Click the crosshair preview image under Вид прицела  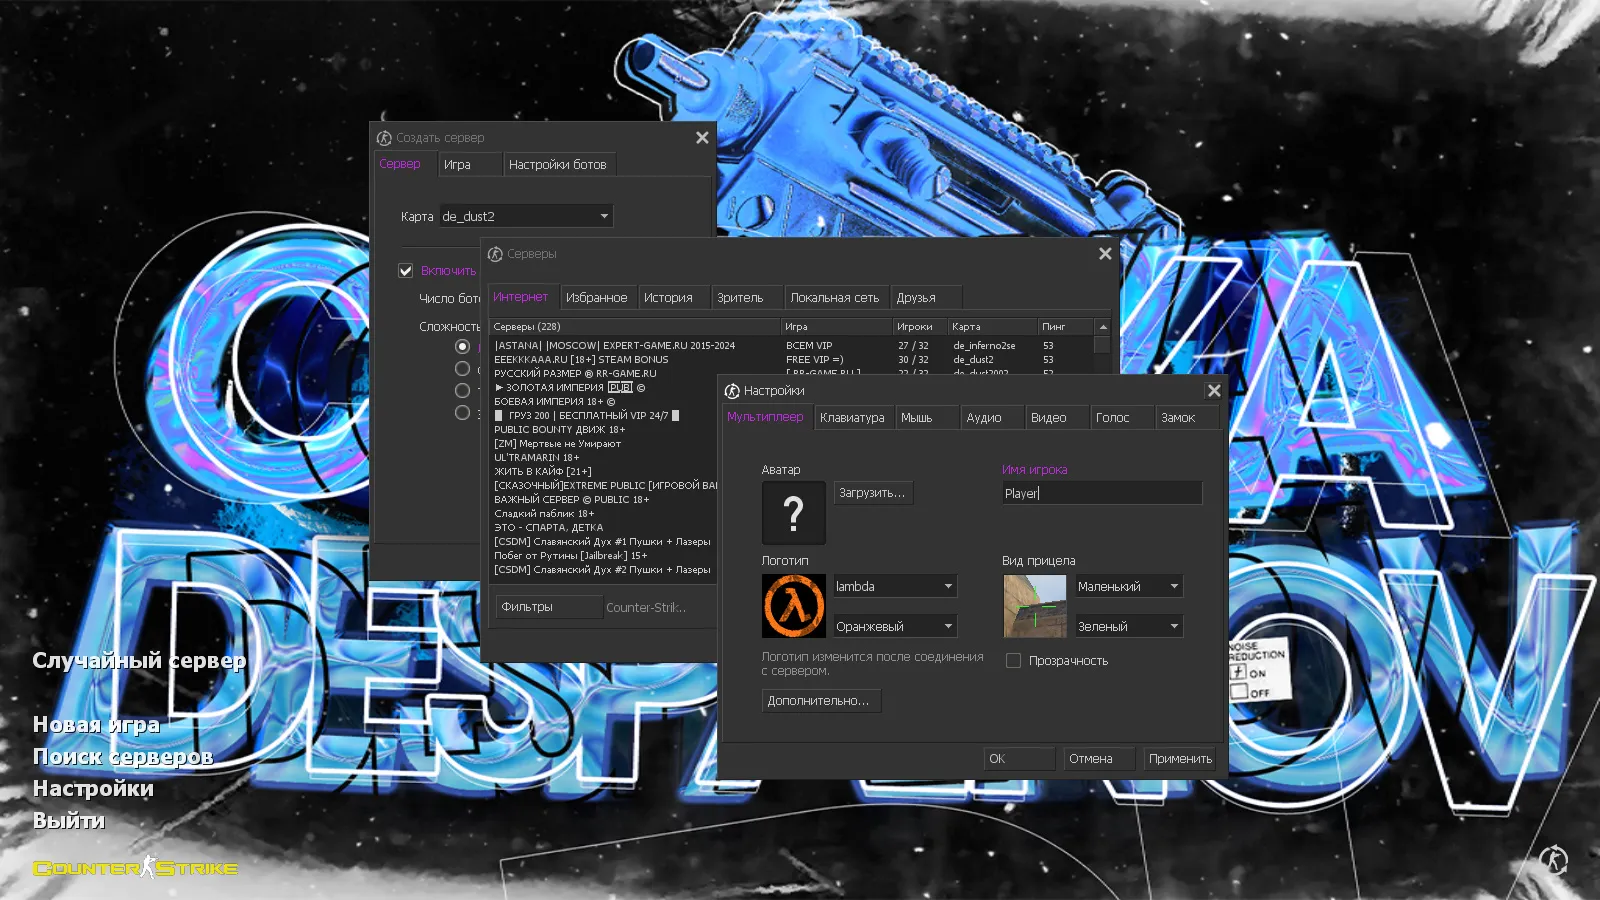[1033, 605]
